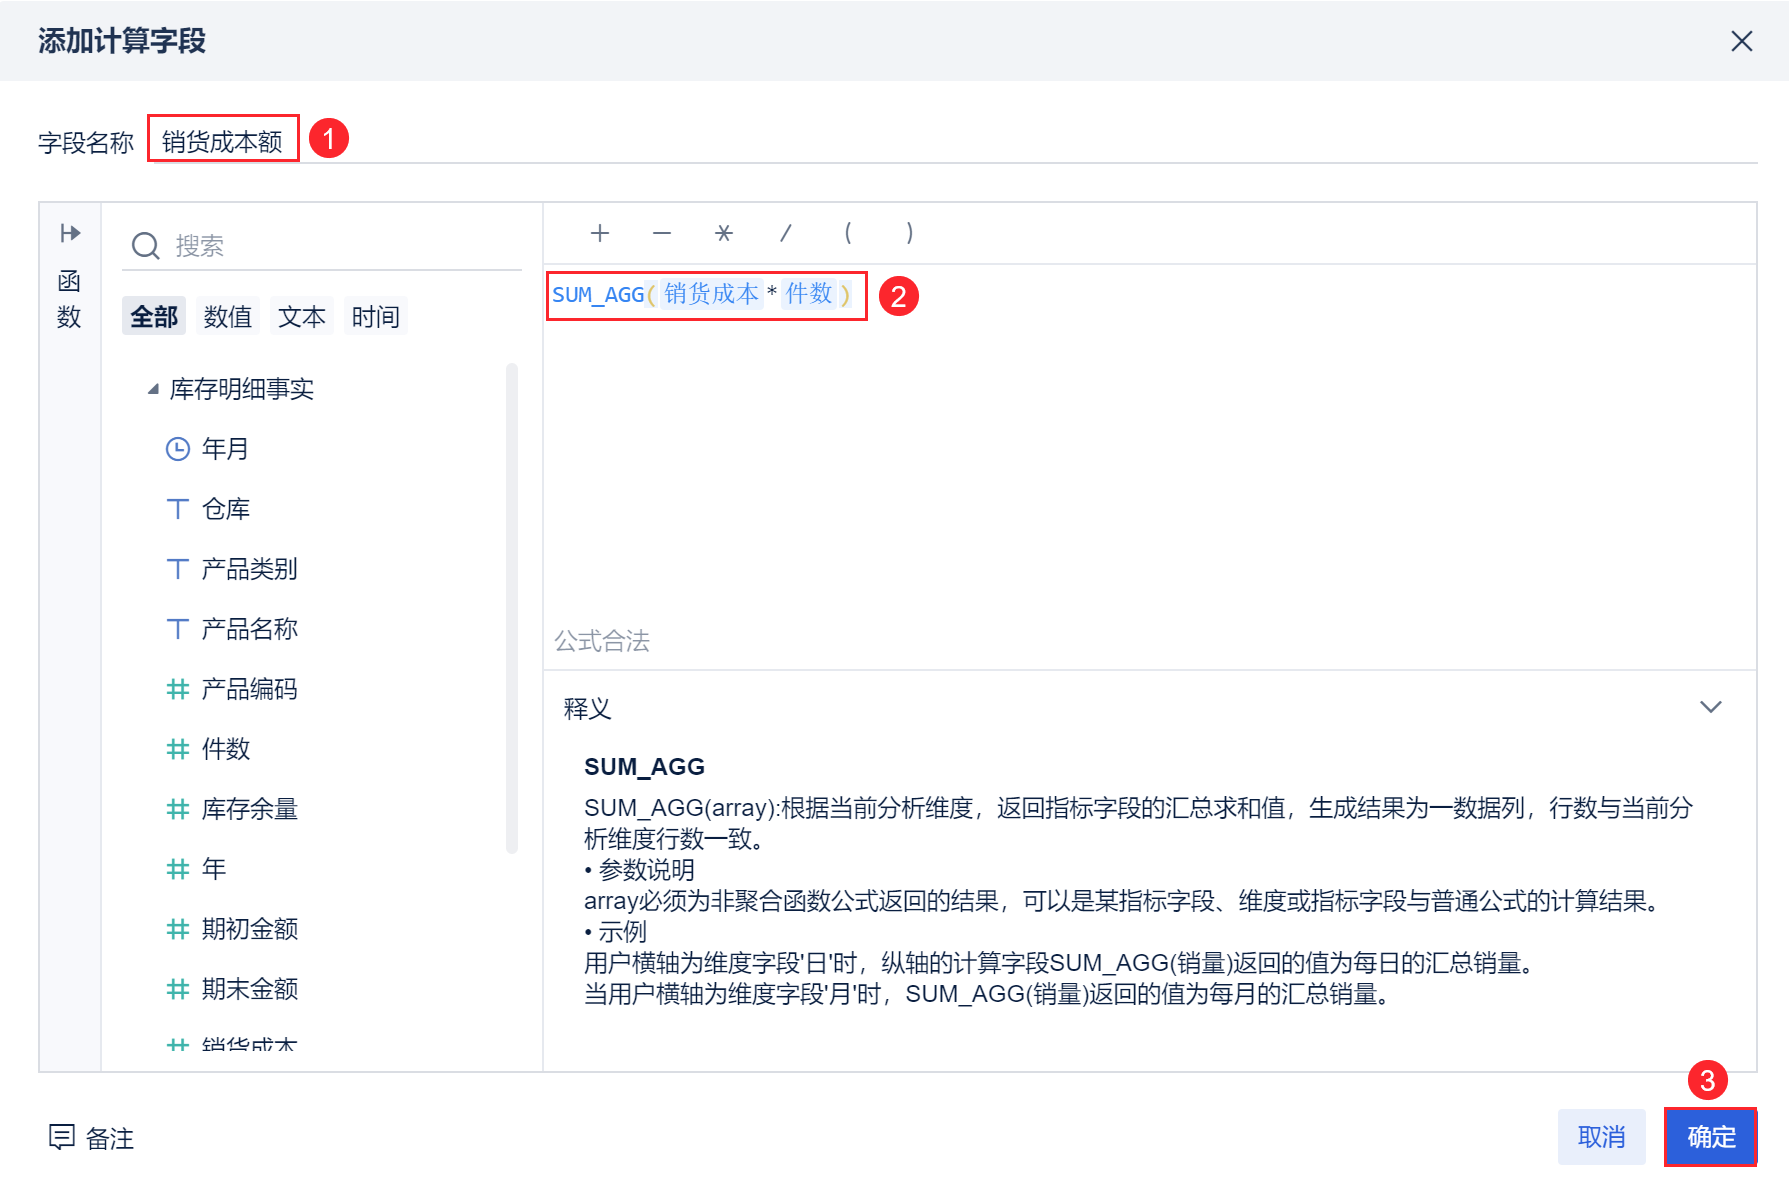Select the 库存余量 field
Image resolution: width=1789 pixels, height=1192 pixels.
[250, 809]
